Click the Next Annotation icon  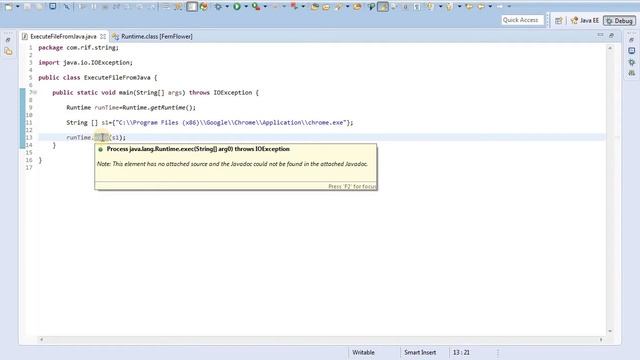[x=429, y=7]
